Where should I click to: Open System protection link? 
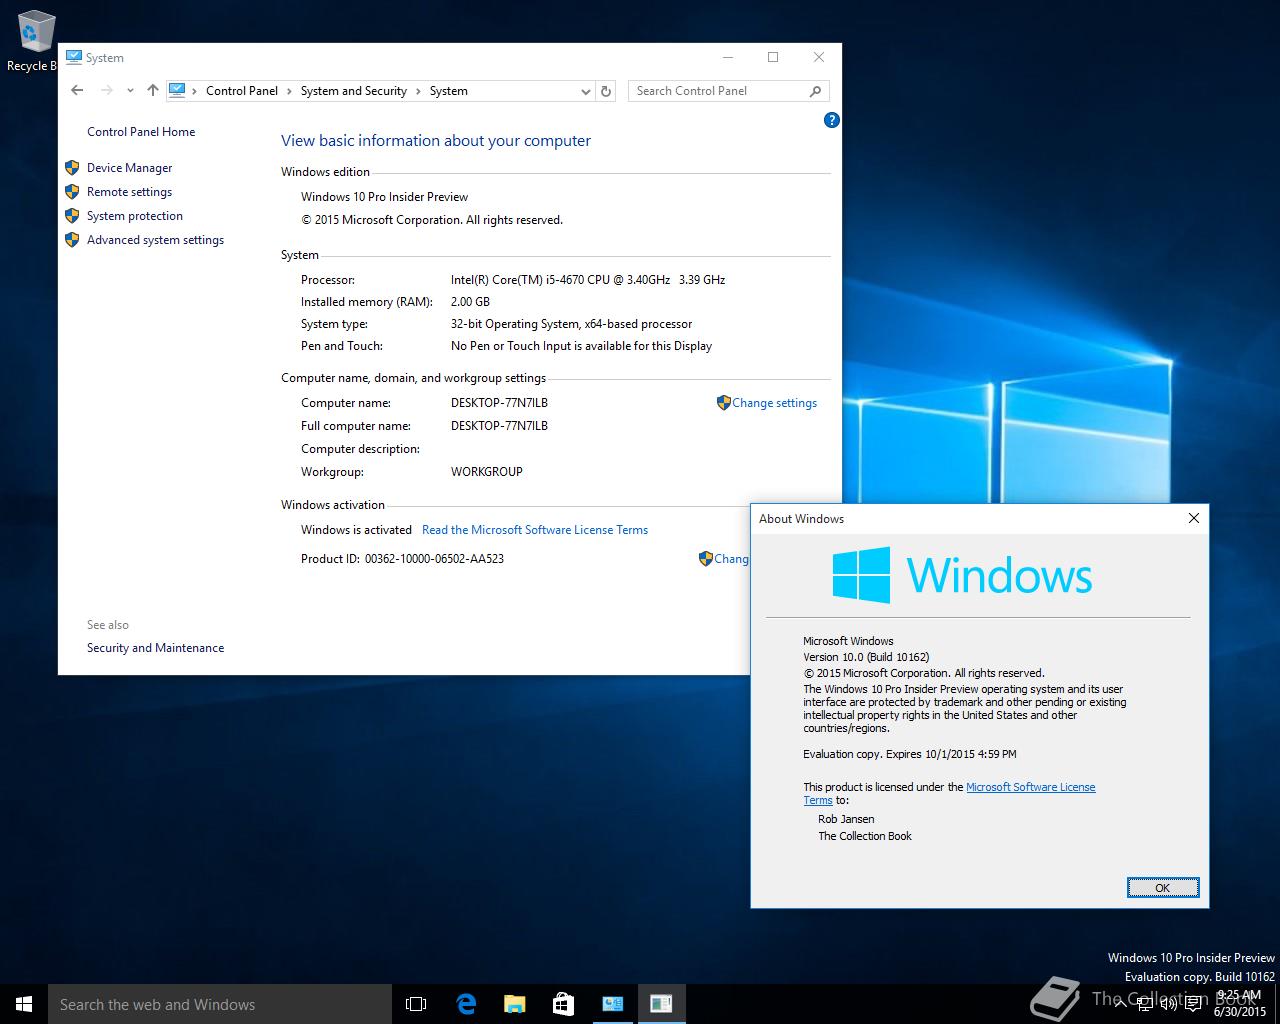(135, 216)
